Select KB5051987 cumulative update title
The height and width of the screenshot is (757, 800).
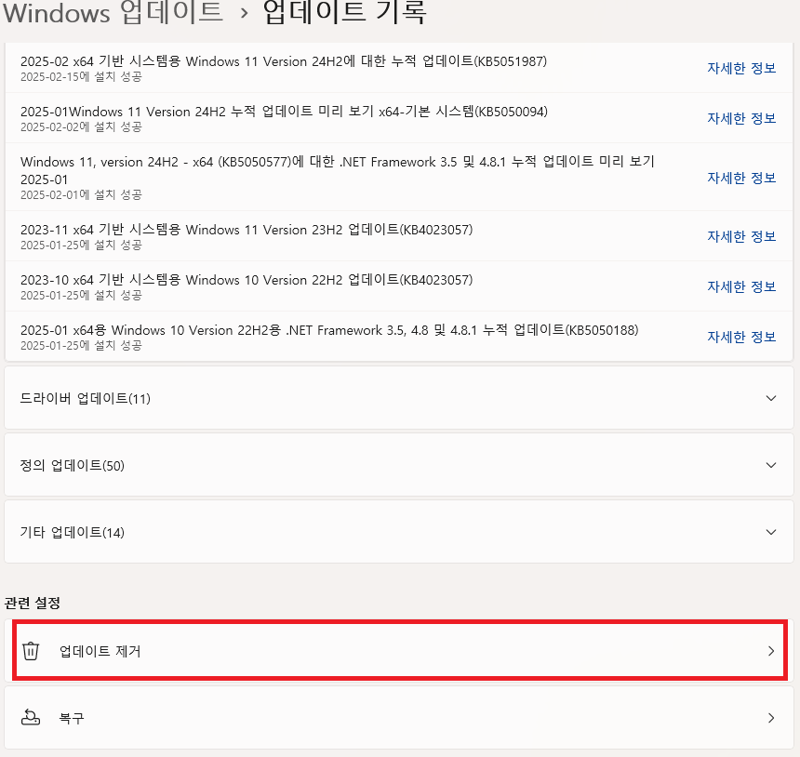point(284,61)
